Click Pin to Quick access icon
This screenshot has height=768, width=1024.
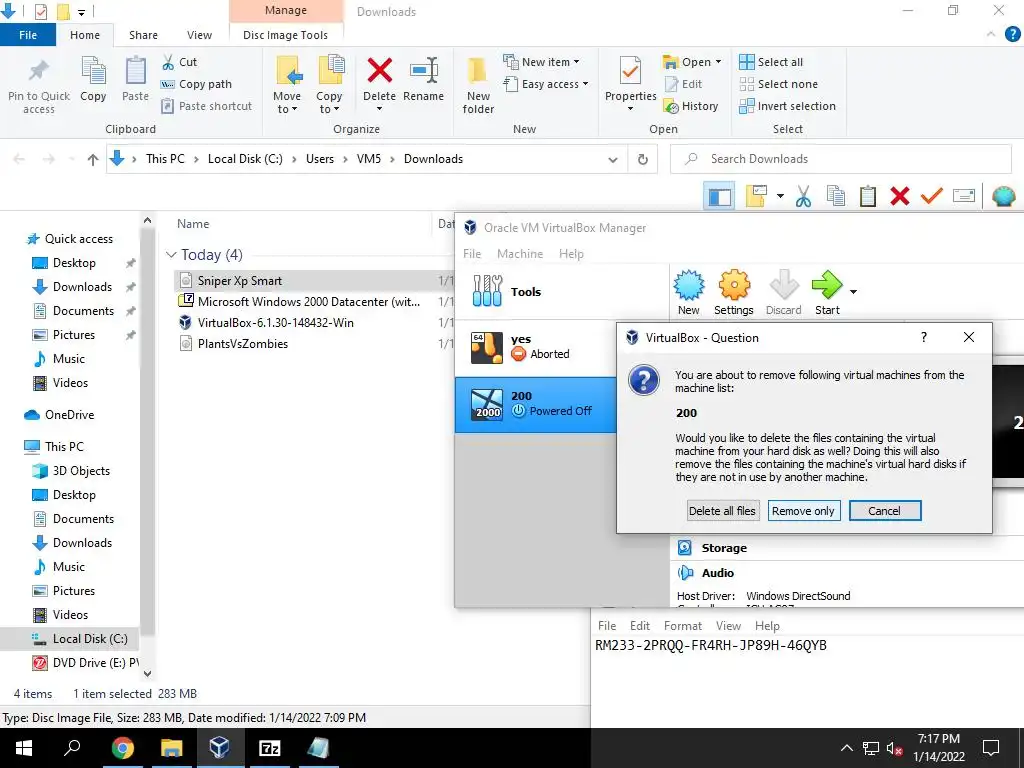point(39,72)
